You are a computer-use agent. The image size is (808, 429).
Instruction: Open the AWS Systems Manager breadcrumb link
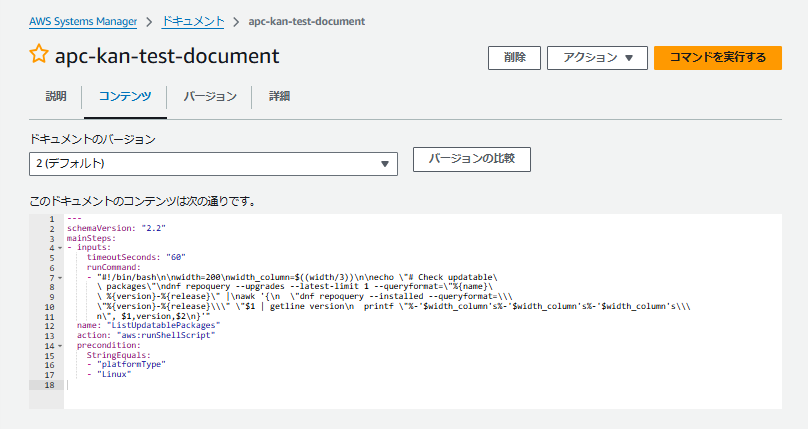click(83, 22)
